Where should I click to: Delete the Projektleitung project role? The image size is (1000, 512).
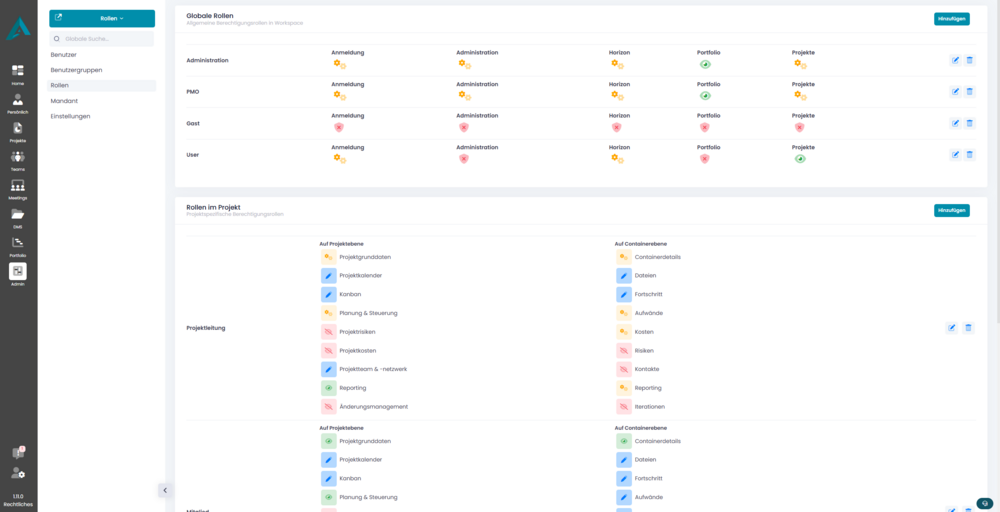968,328
